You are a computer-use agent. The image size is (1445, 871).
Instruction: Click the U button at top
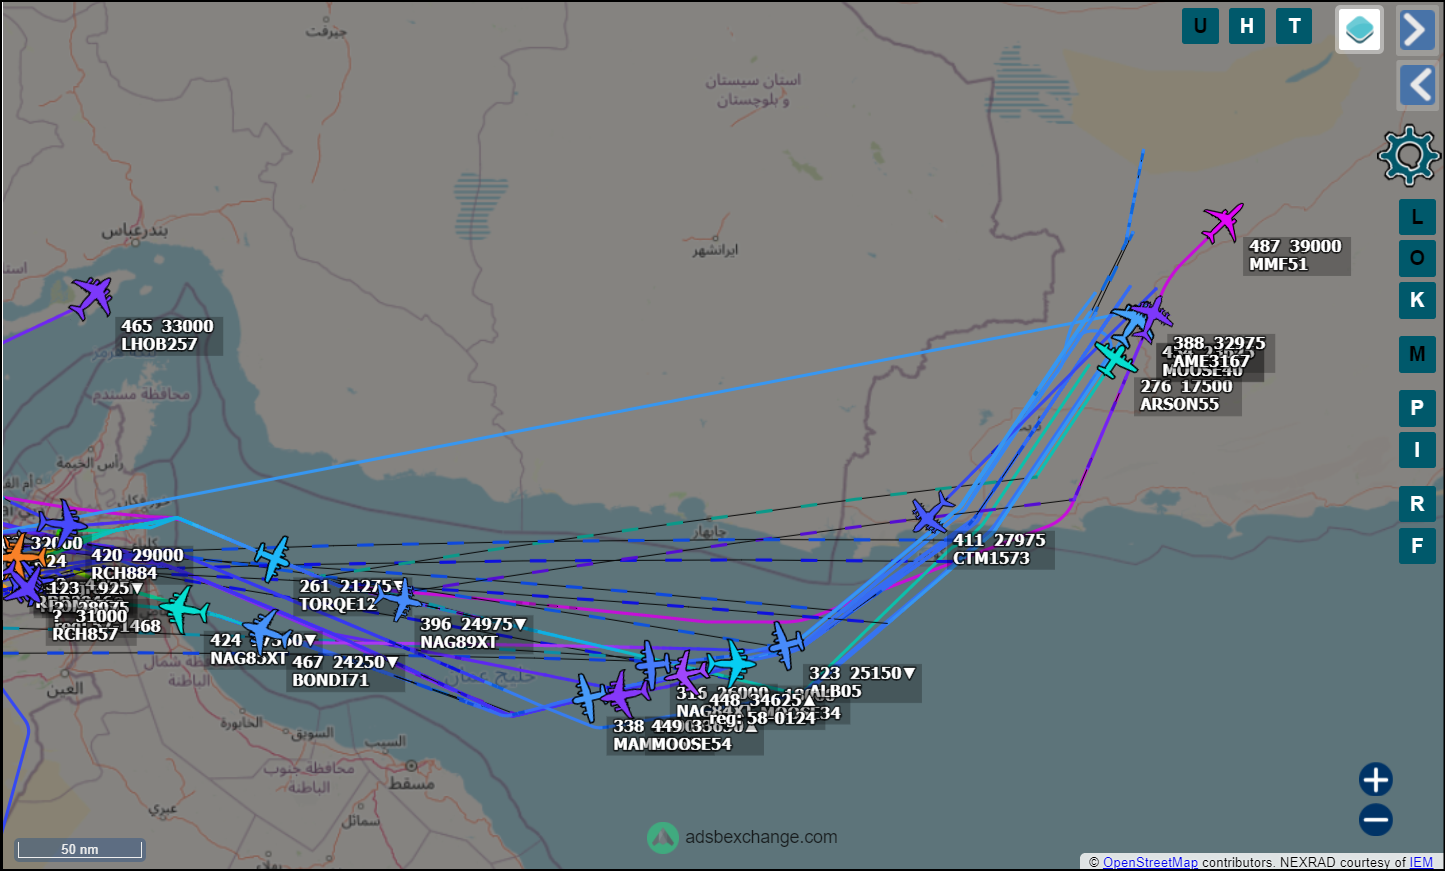1200,26
